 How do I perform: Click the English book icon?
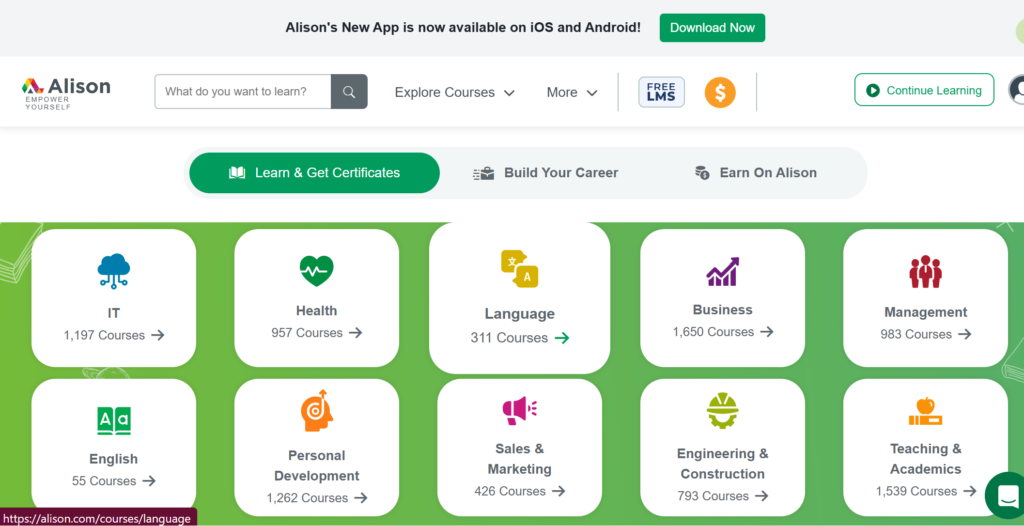coord(114,420)
